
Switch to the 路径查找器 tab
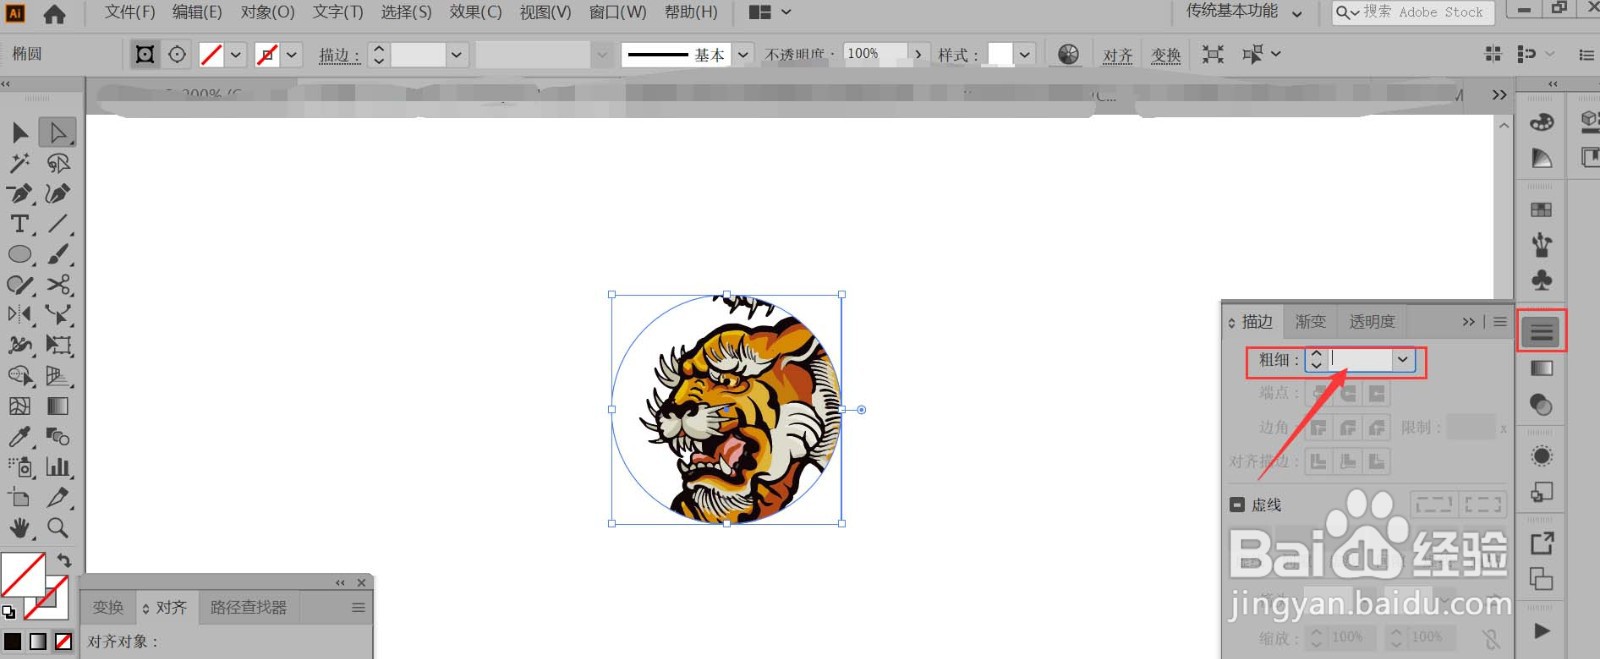tap(248, 607)
